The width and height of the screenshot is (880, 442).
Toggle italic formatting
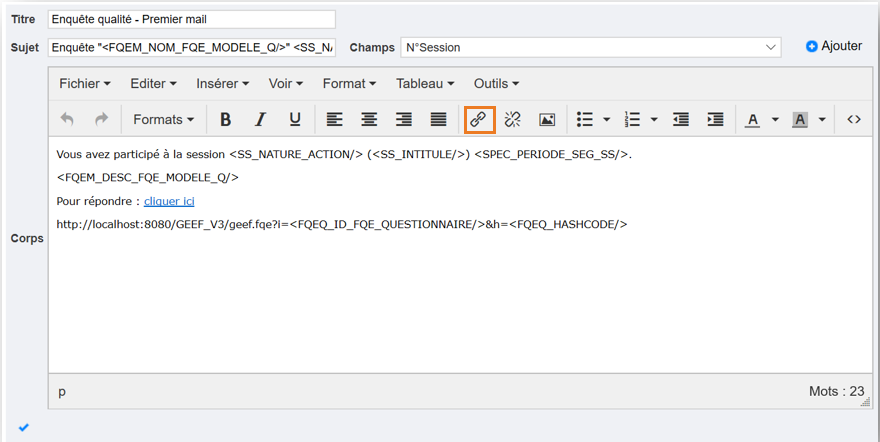click(260, 119)
